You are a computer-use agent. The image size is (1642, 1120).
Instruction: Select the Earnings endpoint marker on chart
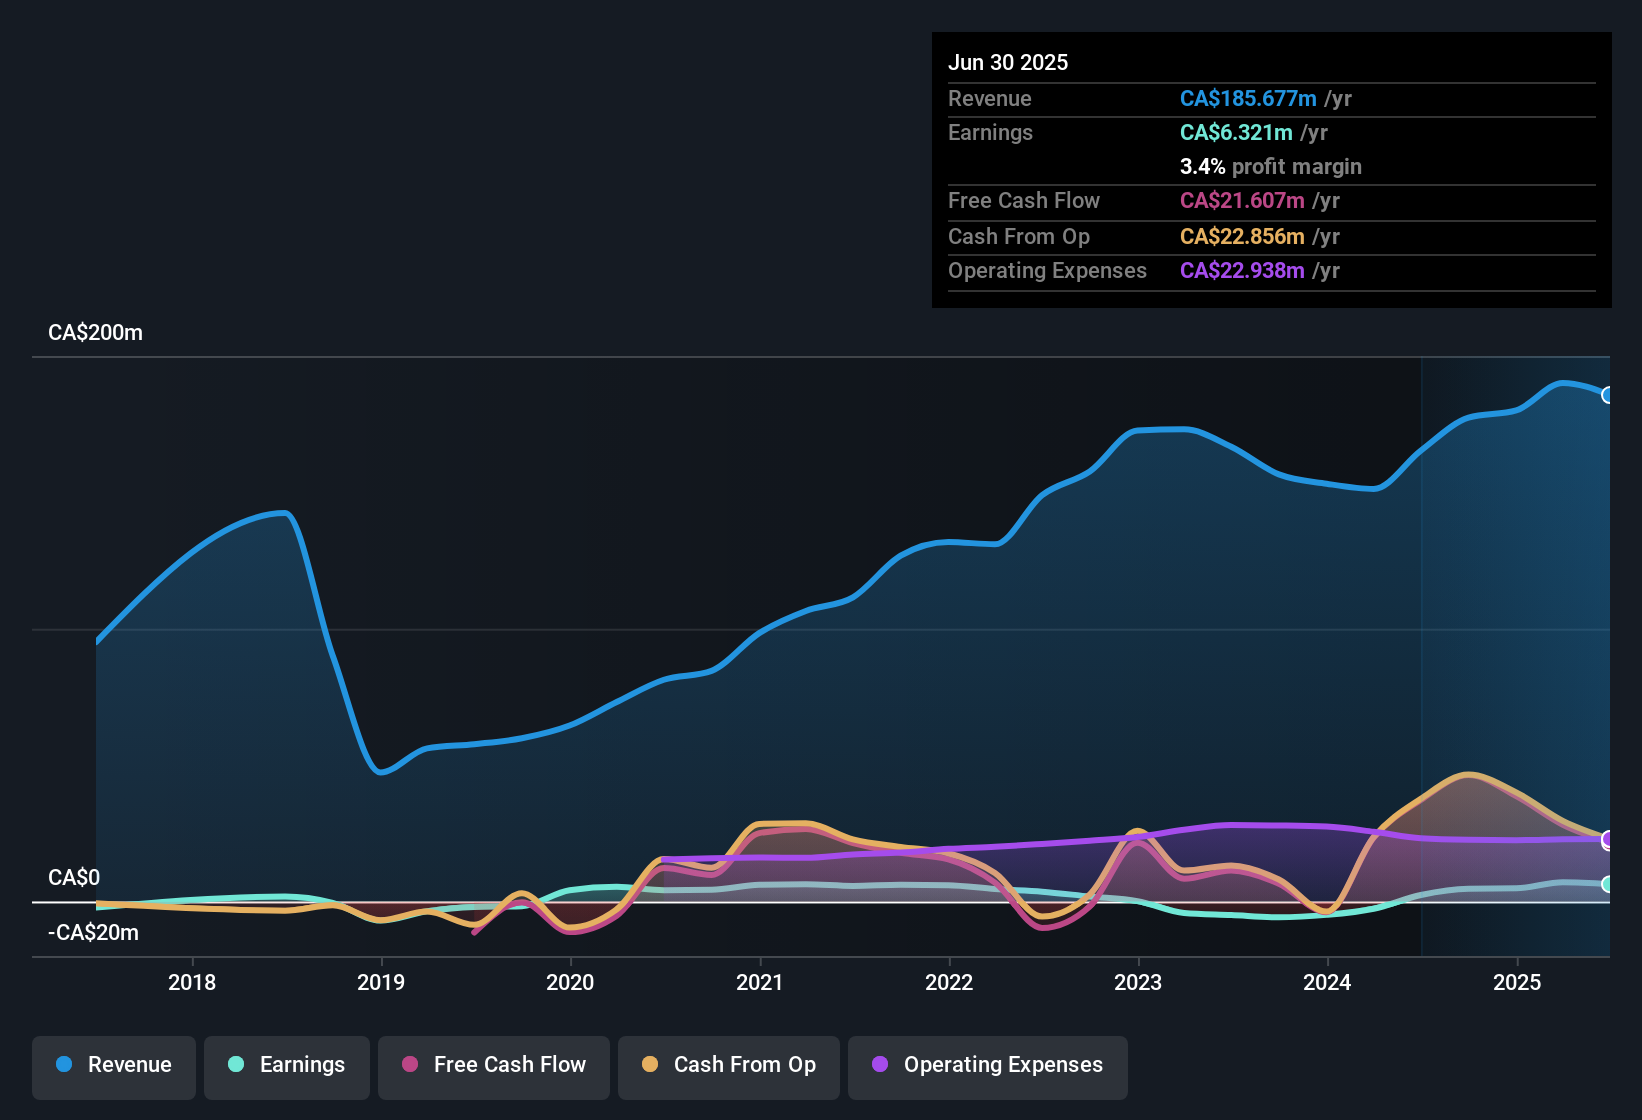(x=1608, y=884)
